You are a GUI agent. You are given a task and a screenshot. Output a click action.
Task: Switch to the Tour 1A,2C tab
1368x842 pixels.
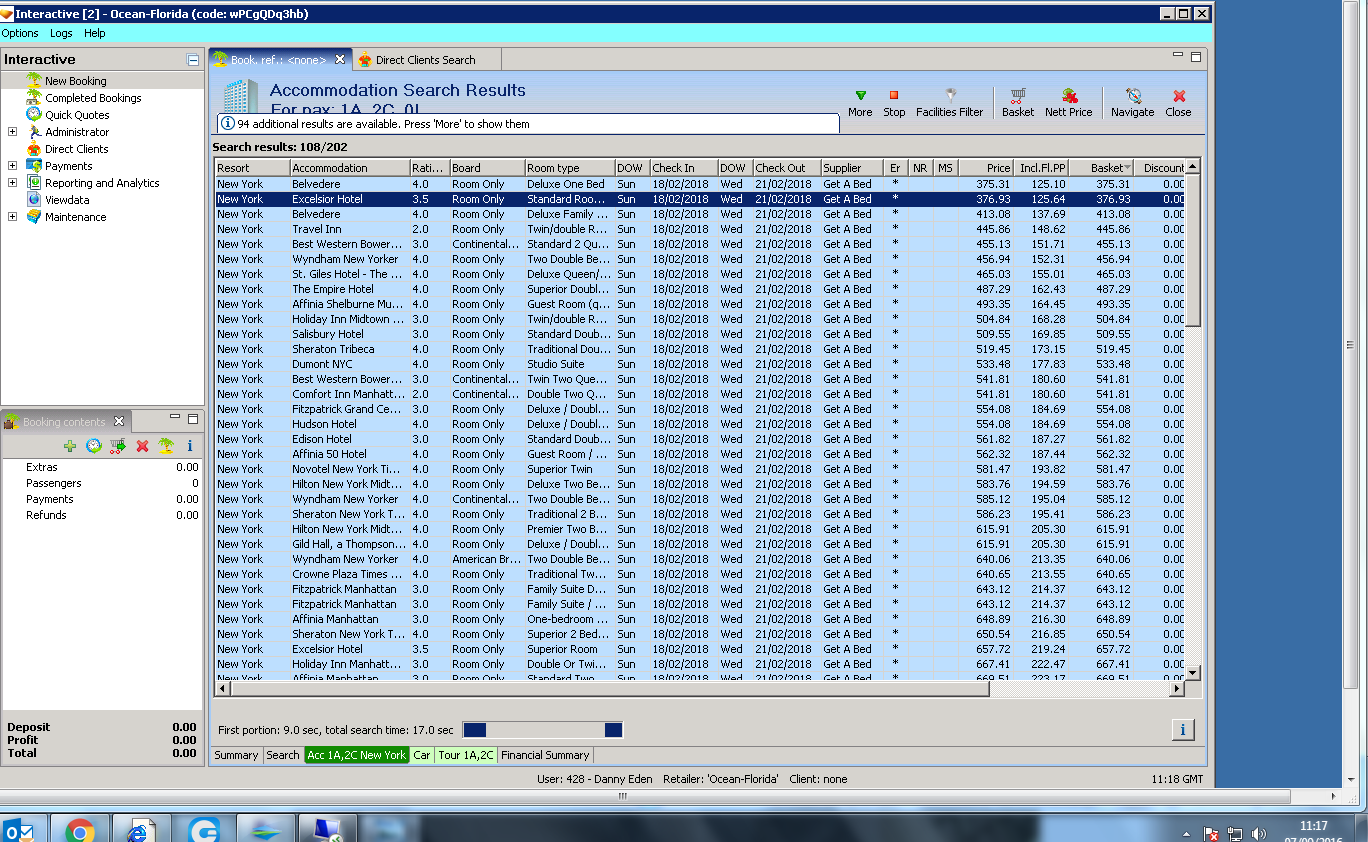click(x=466, y=755)
